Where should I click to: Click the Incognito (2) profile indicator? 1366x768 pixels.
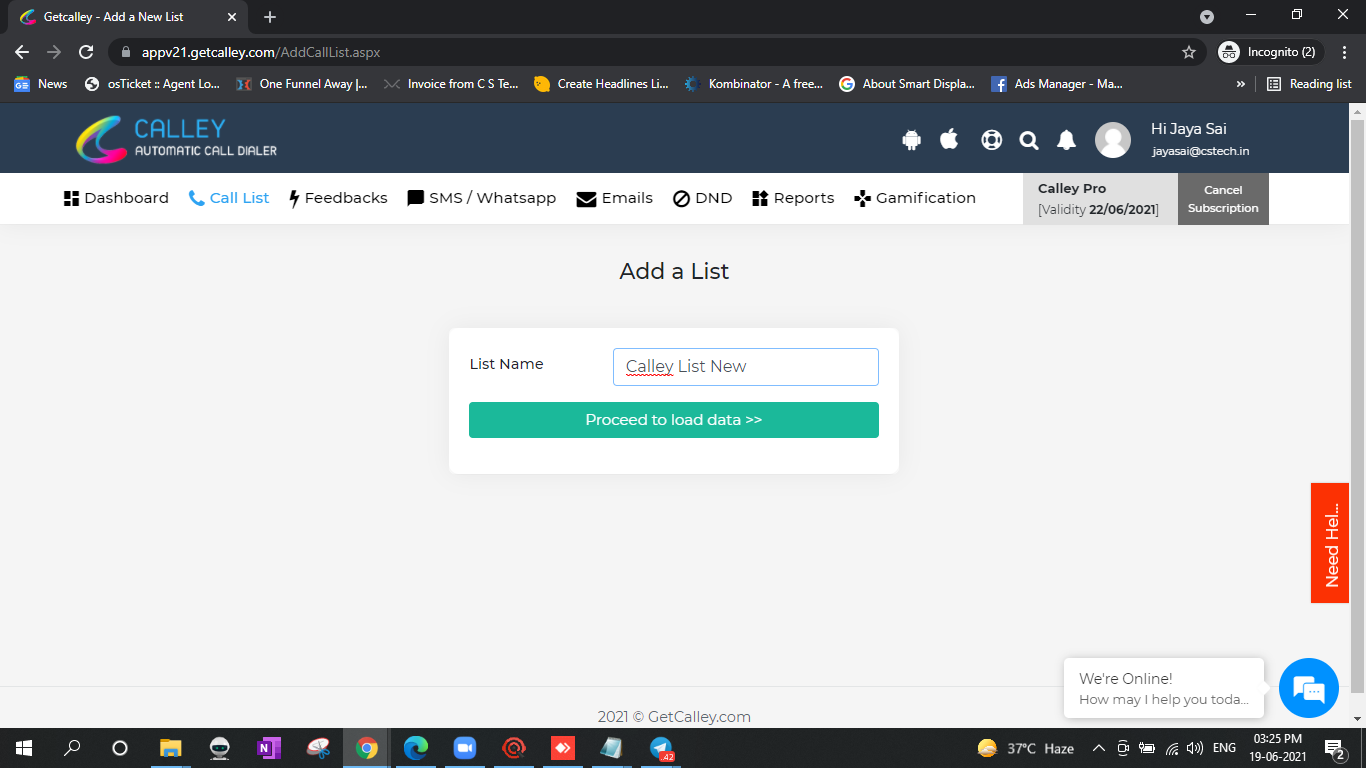tap(1271, 52)
